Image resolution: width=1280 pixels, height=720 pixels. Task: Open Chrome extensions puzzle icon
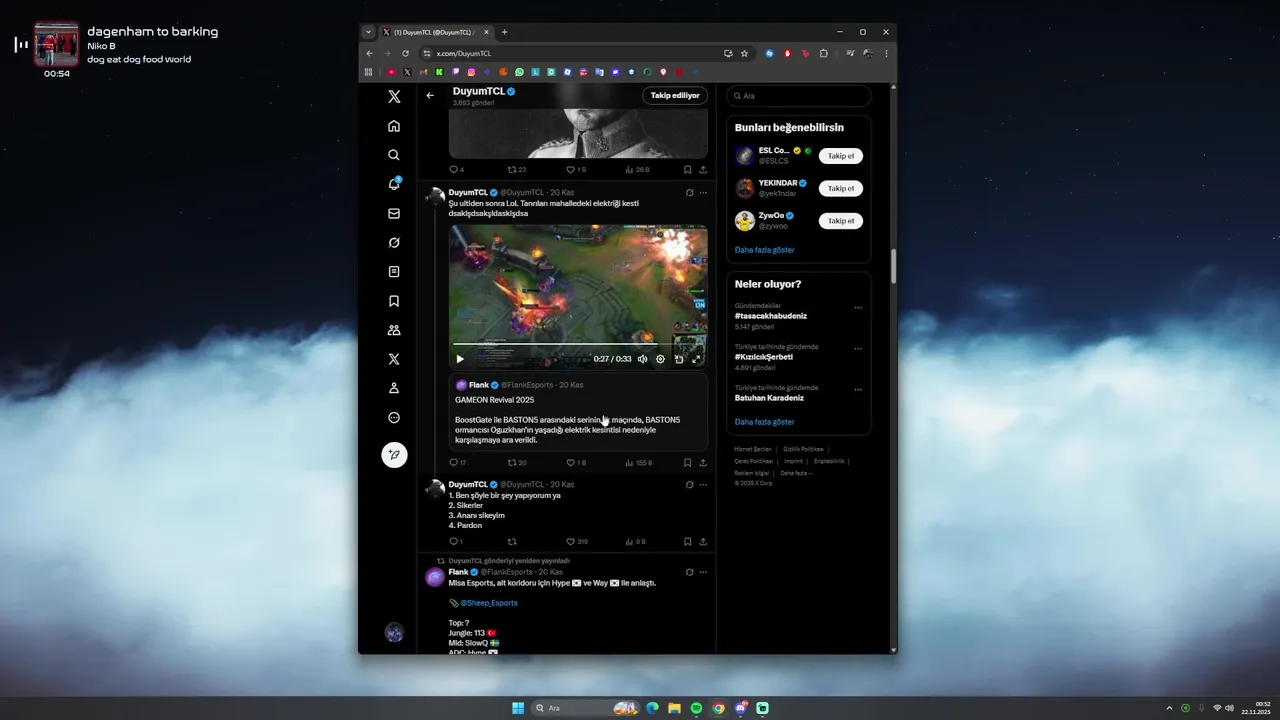pyautogui.click(x=824, y=53)
